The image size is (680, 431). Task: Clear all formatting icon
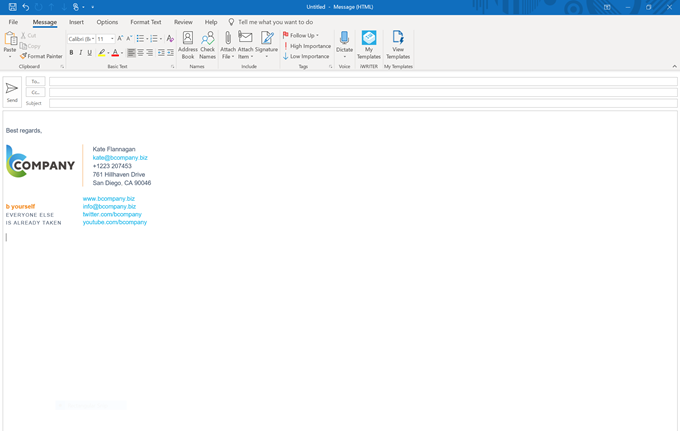click(170, 39)
